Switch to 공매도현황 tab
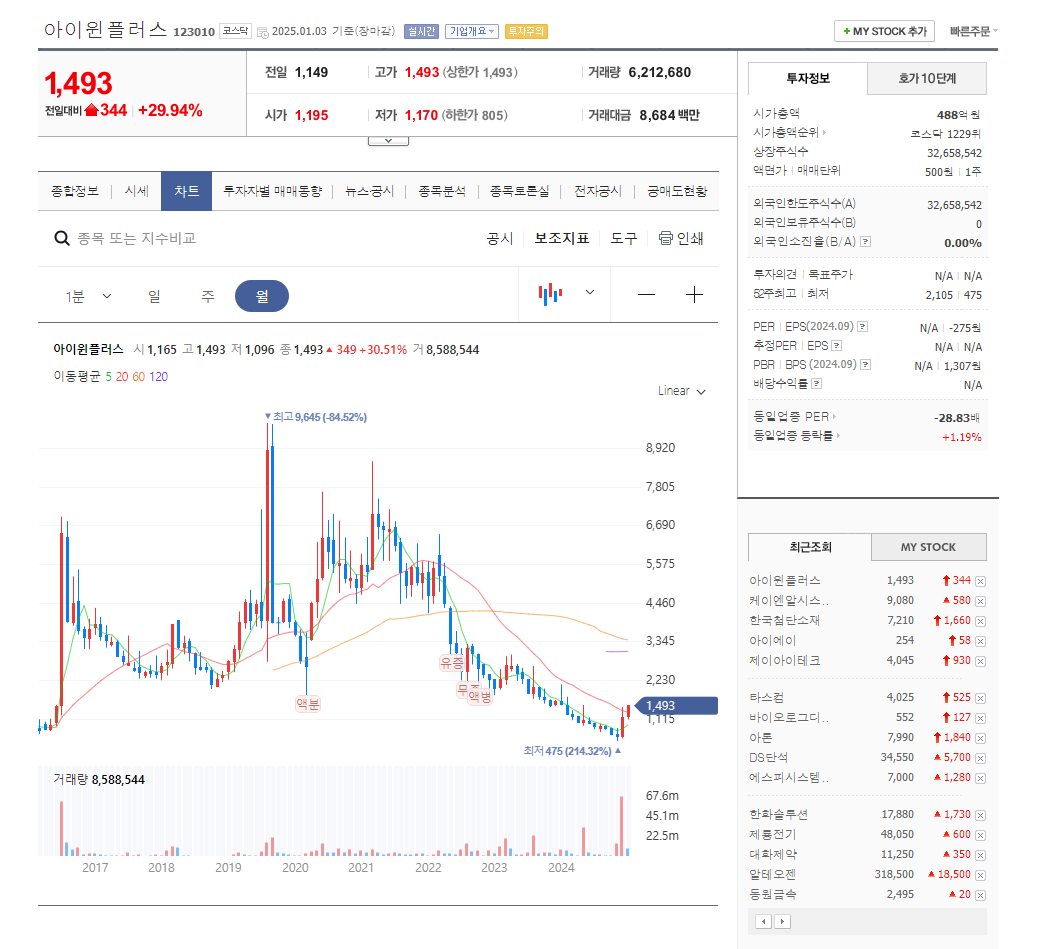 [x=677, y=191]
